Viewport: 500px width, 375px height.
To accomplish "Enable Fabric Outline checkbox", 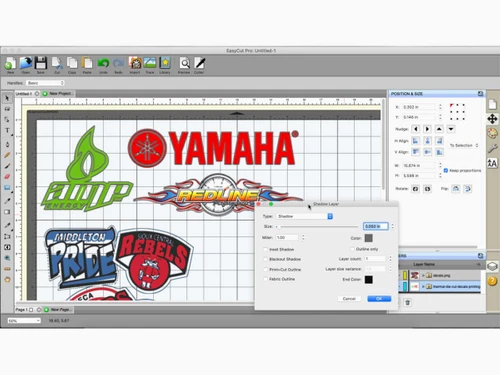I will click(x=266, y=279).
